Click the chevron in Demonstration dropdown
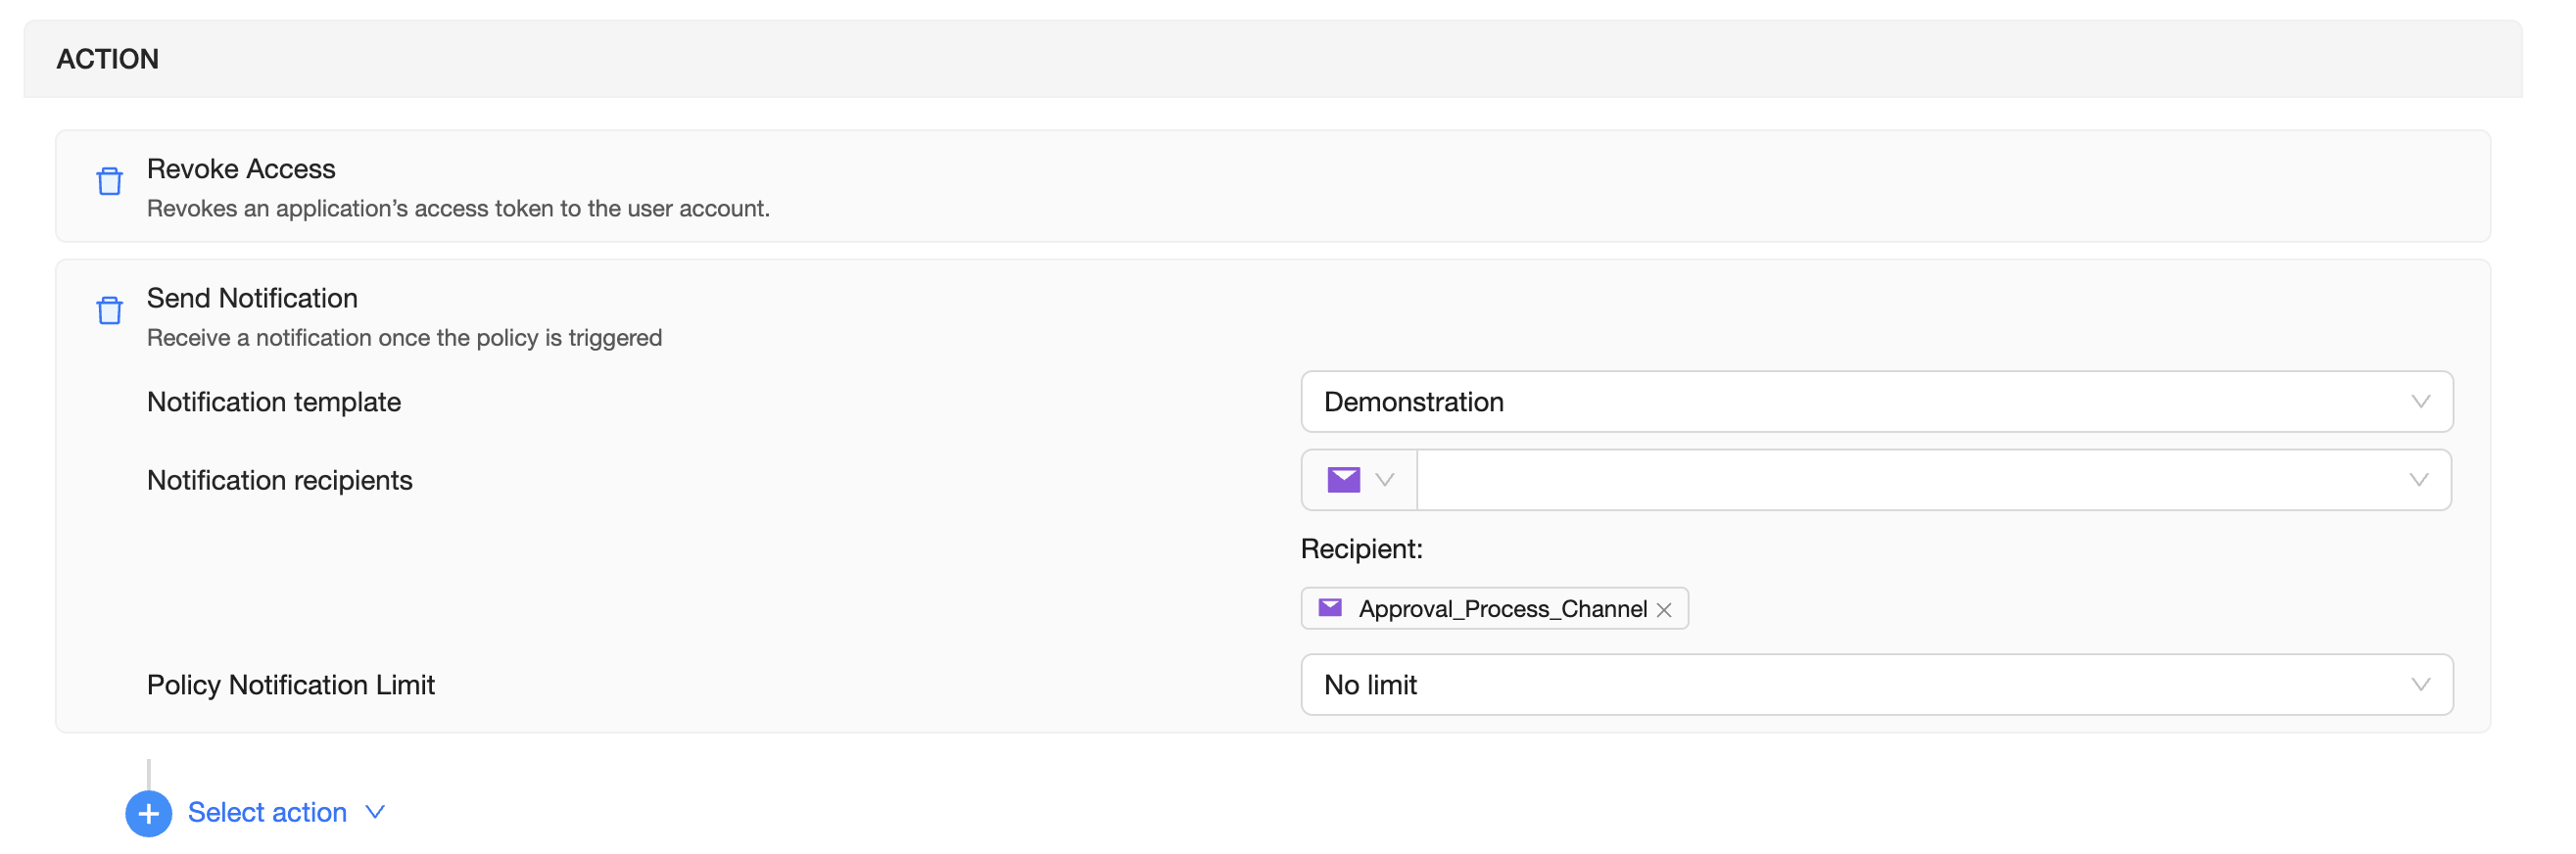The image size is (2576, 854). [2420, 402]
